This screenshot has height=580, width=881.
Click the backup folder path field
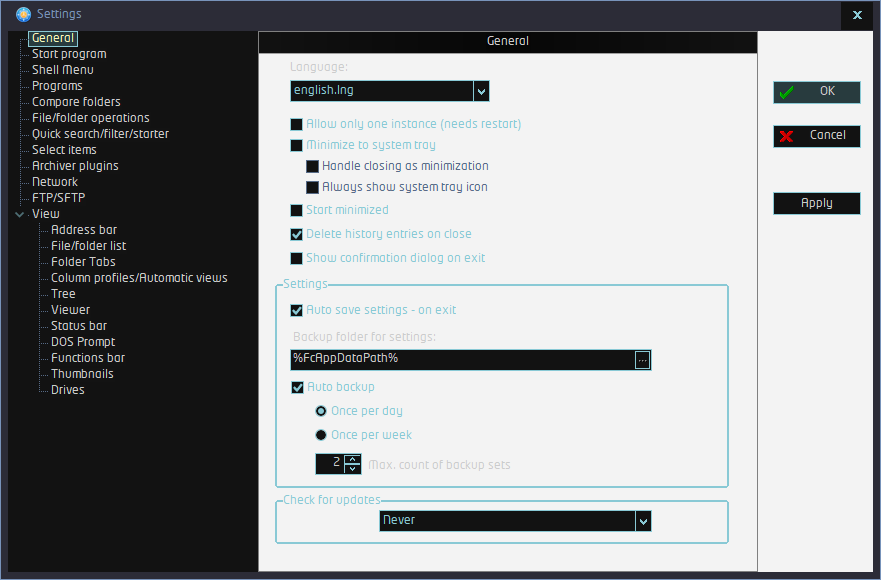coord(460,359)
